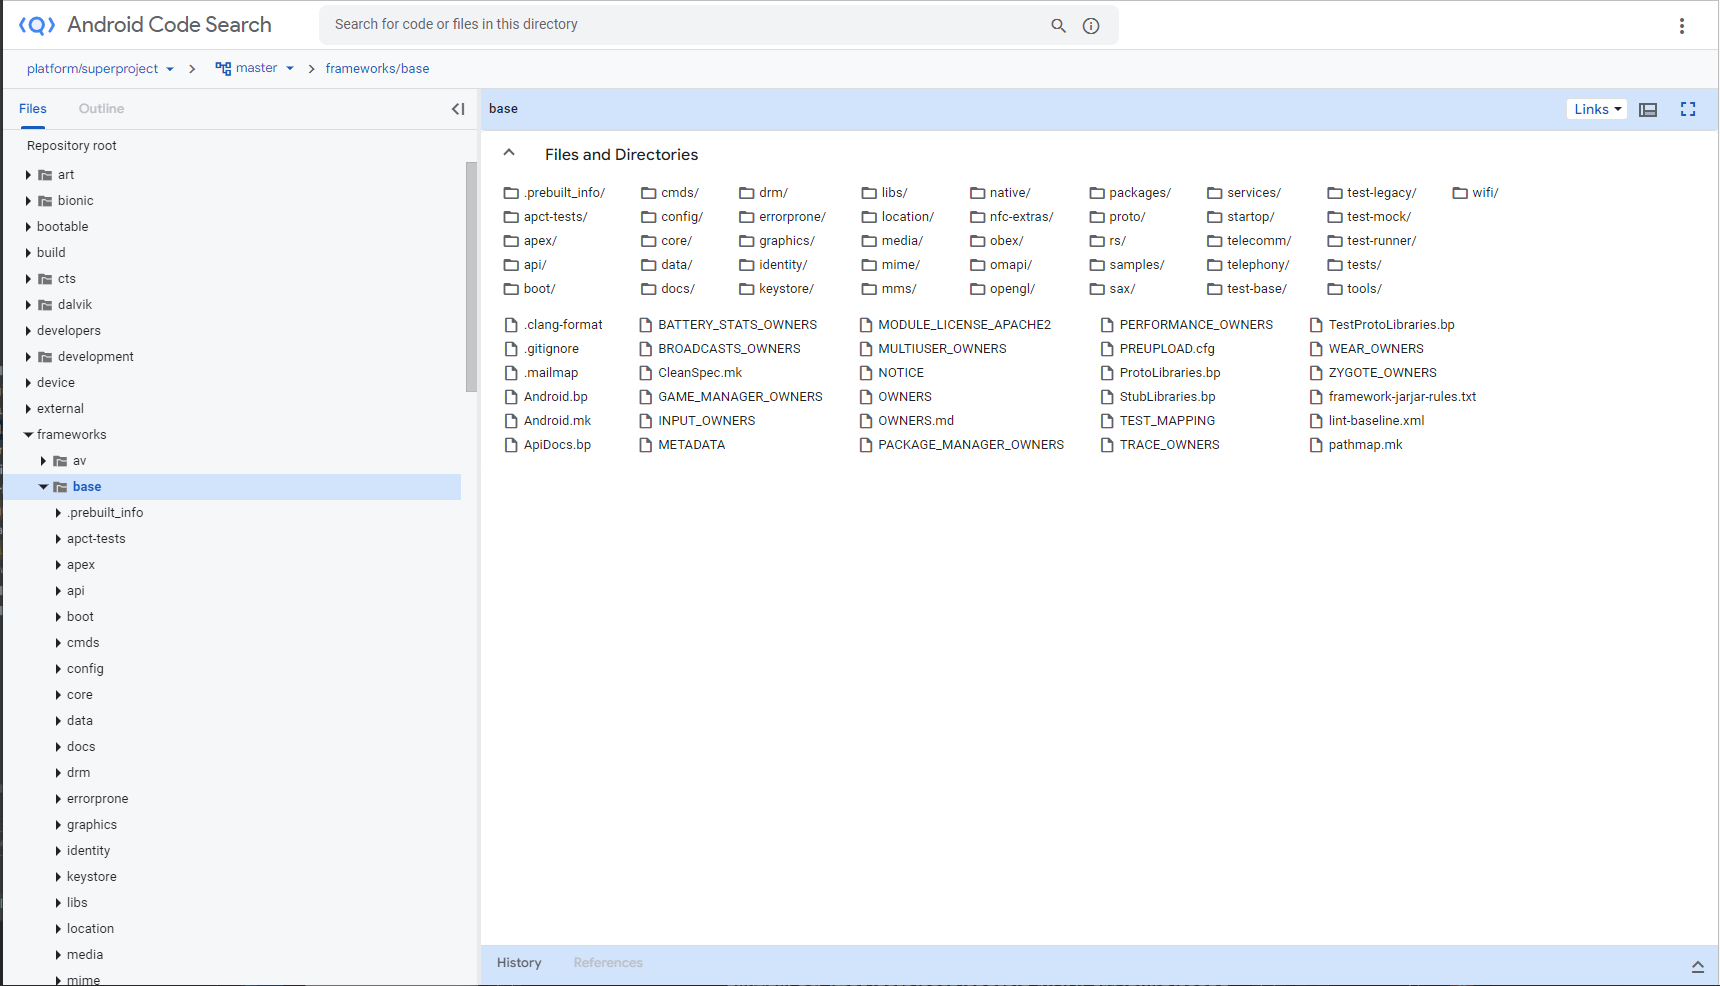The width and height of the screenshot is (1720, 986).
Task: Collapse the file tree side panel
Action: pyautogui.click(x=458, y=109)
